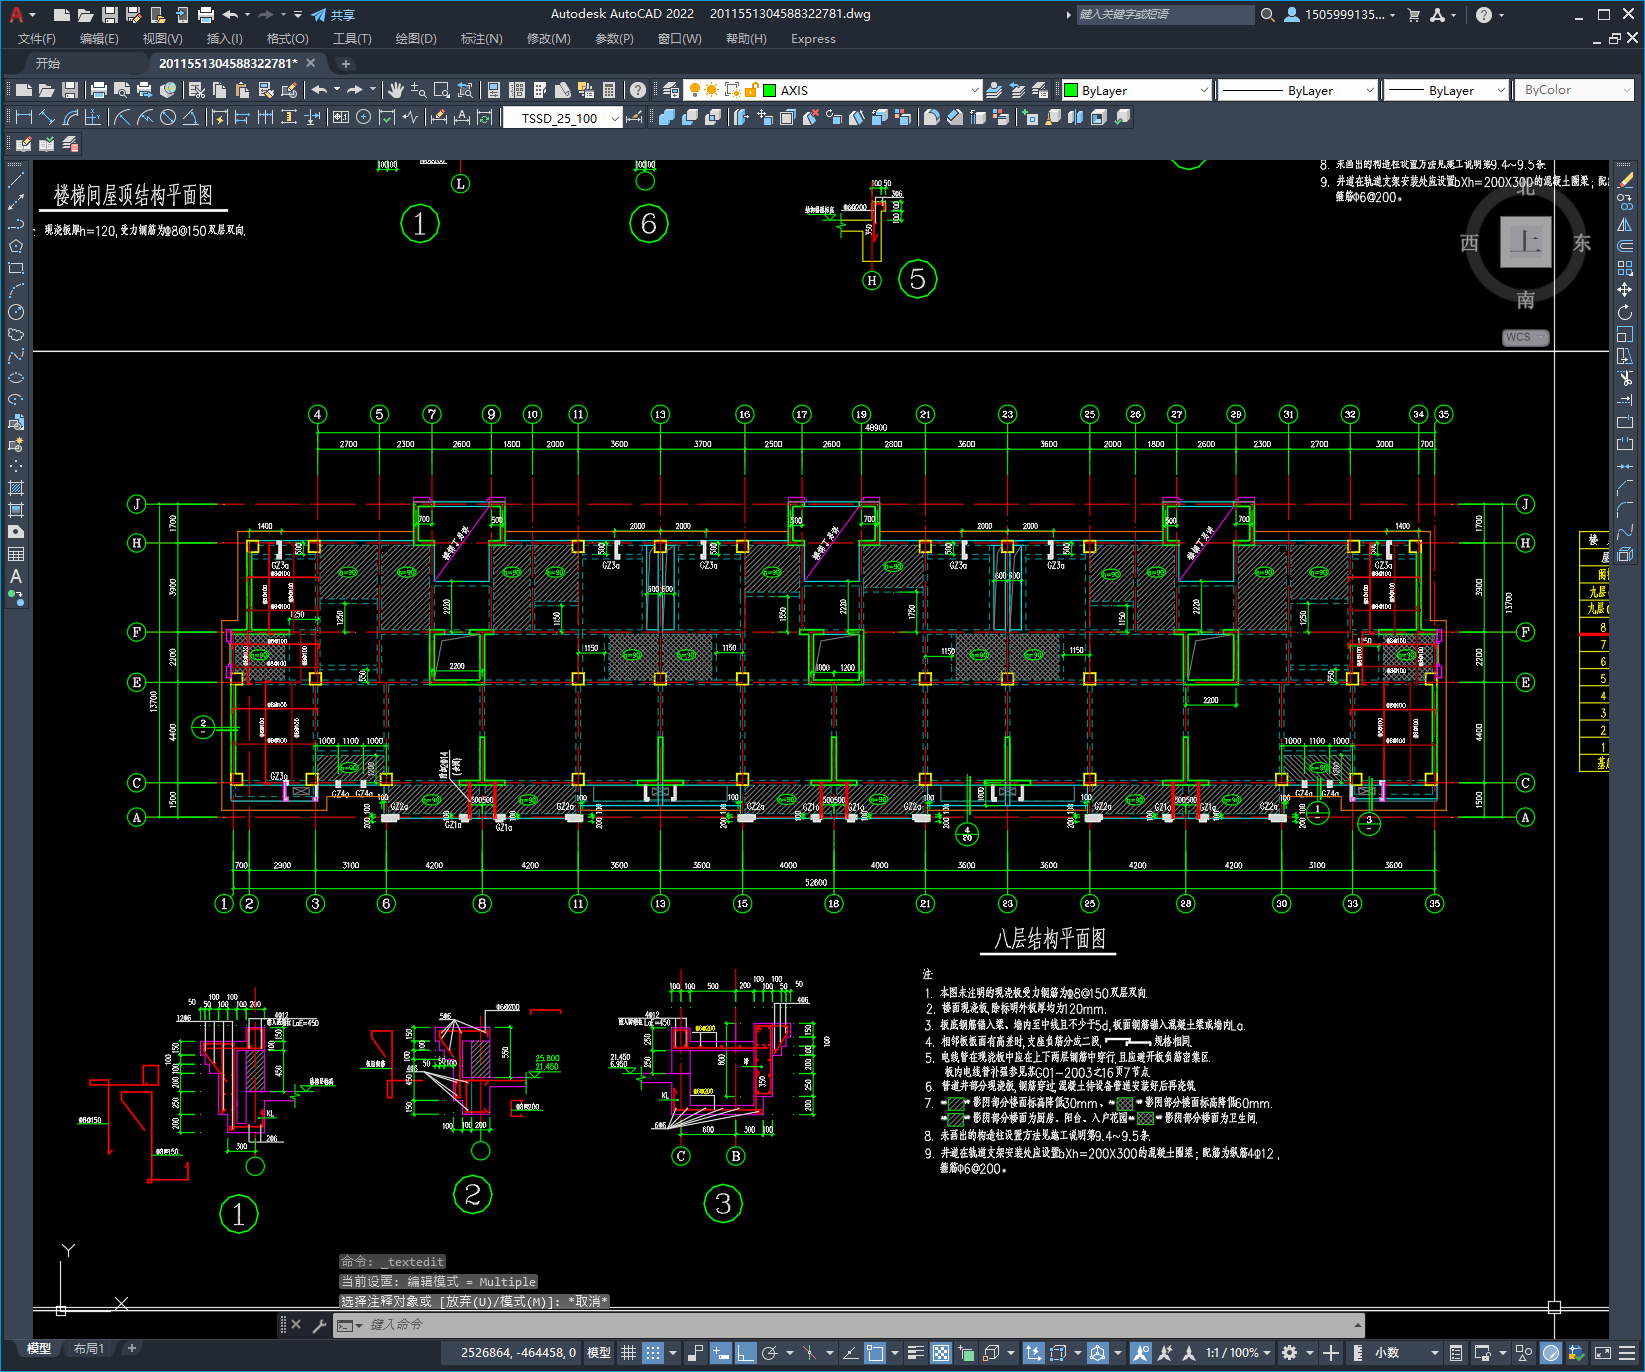Click the Multiline Text A tool
Screen dimensions: 1645x1372
16,576
